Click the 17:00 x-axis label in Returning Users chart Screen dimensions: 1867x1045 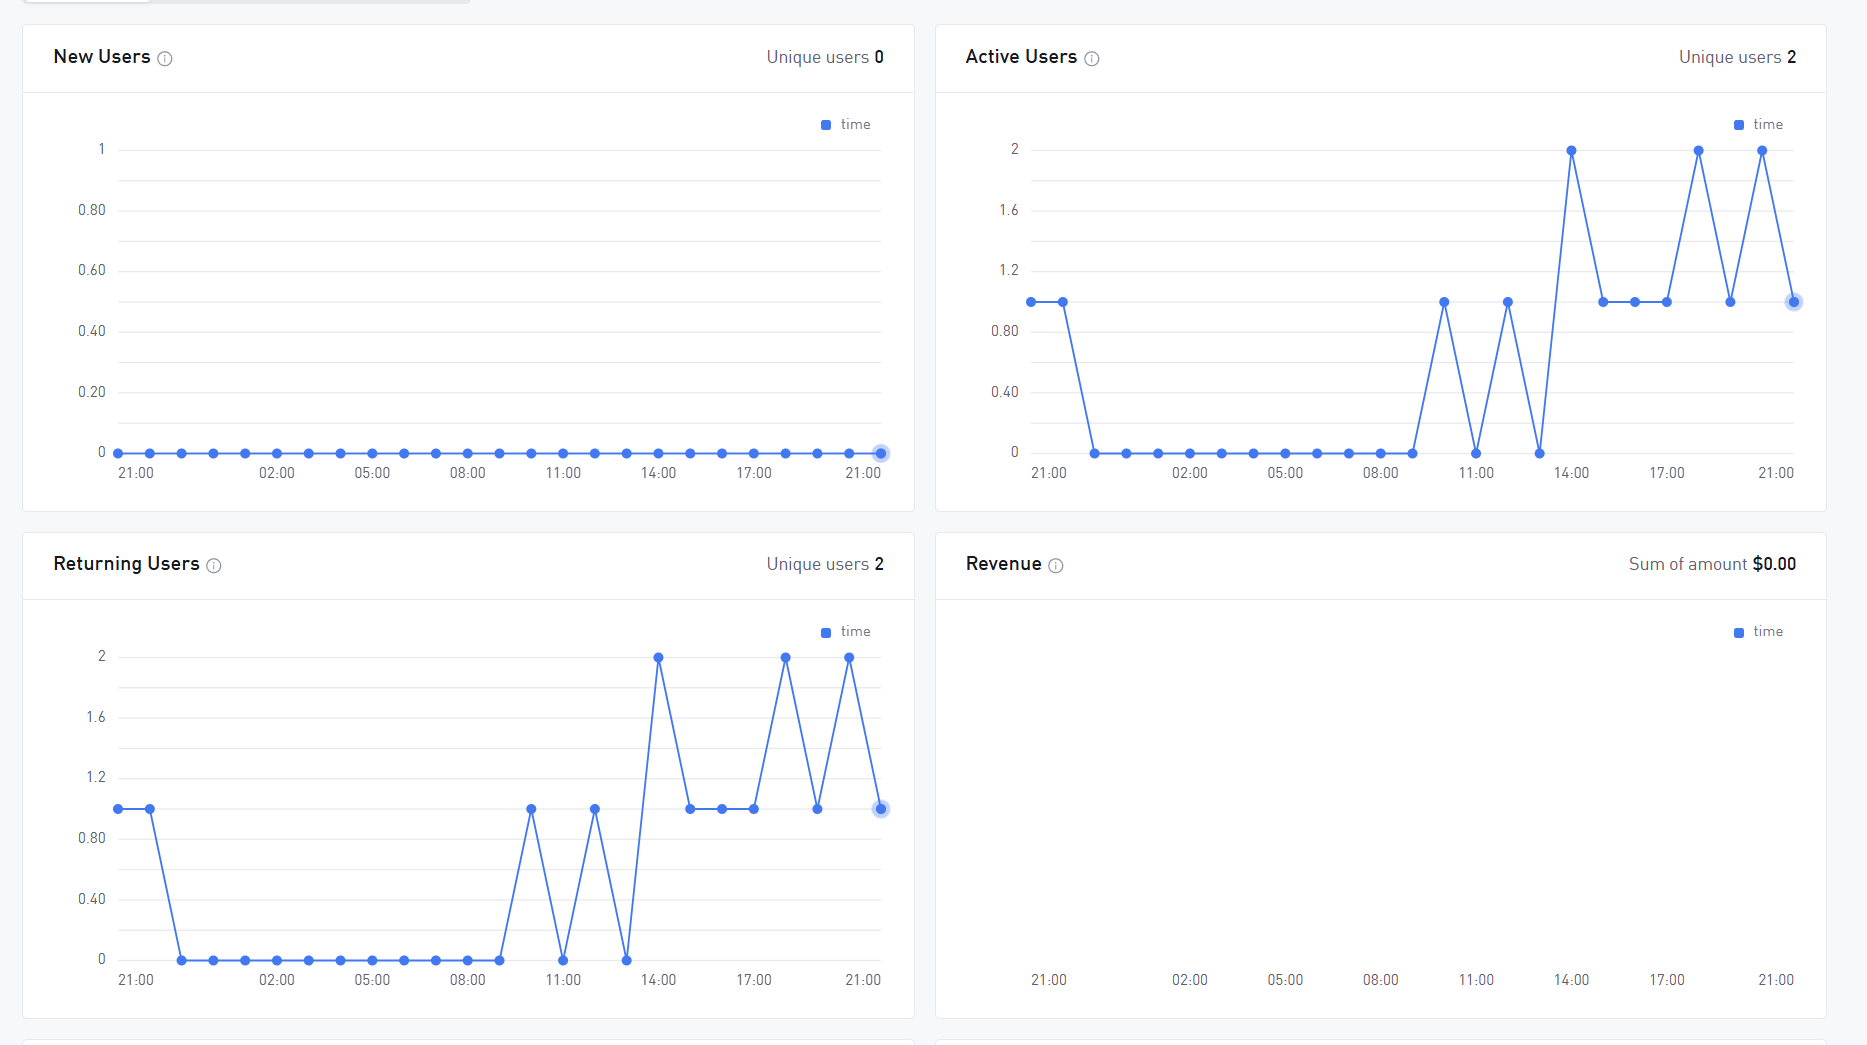click(754, 980)
